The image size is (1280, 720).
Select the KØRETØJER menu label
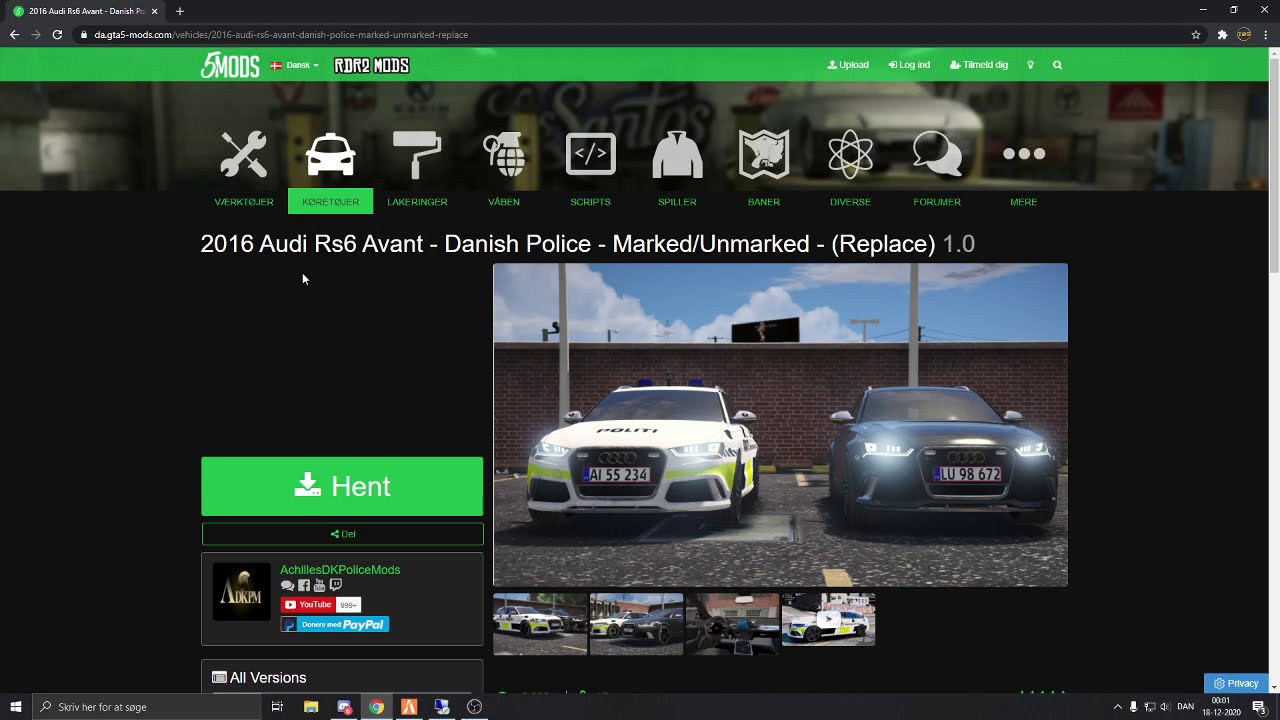click(x=330, y=202)
